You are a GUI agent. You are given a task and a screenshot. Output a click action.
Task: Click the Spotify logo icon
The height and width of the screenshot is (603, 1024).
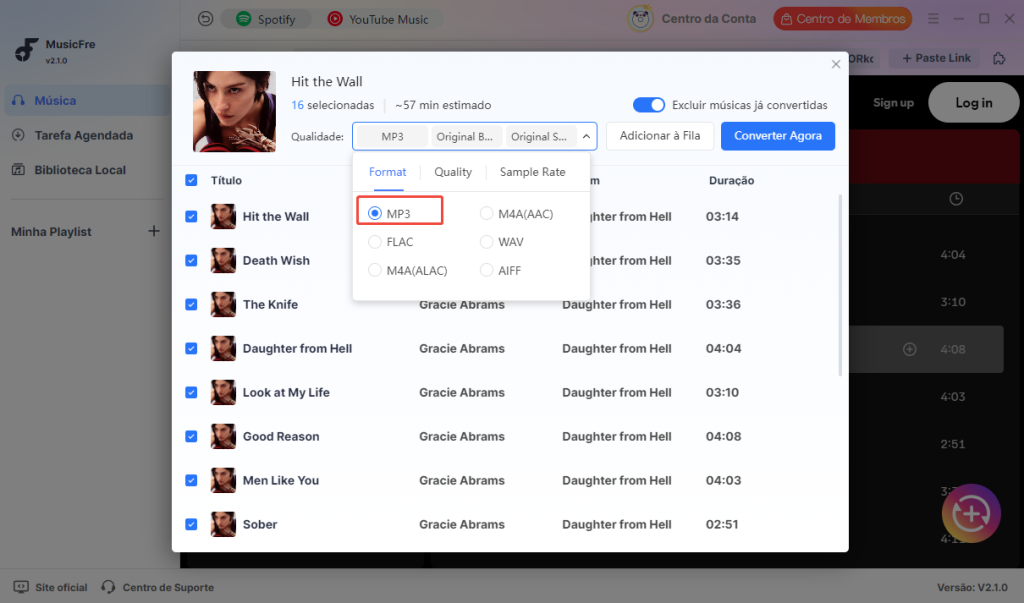244,19
